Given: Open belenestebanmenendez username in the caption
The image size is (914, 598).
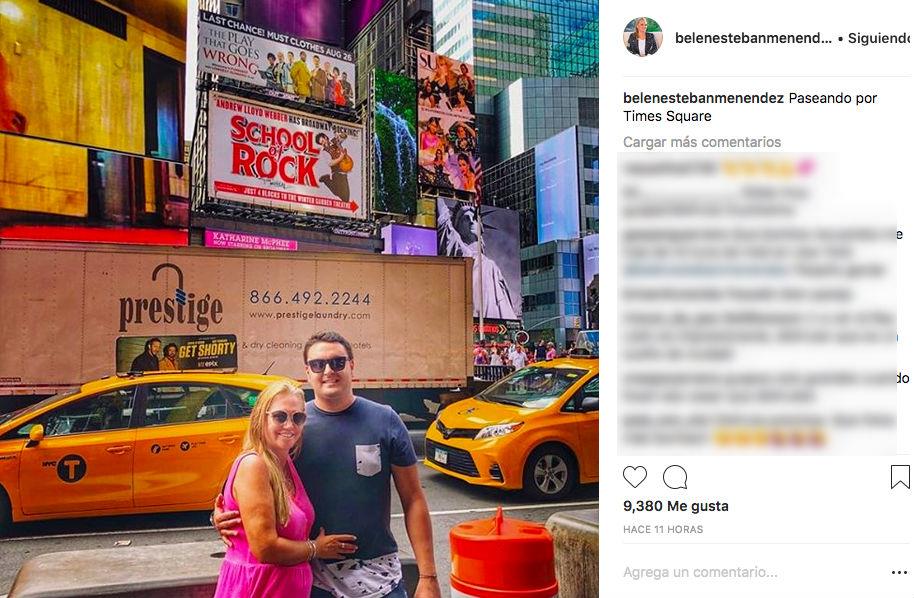Looking at the screenshot, I should [x=703, y=98].
